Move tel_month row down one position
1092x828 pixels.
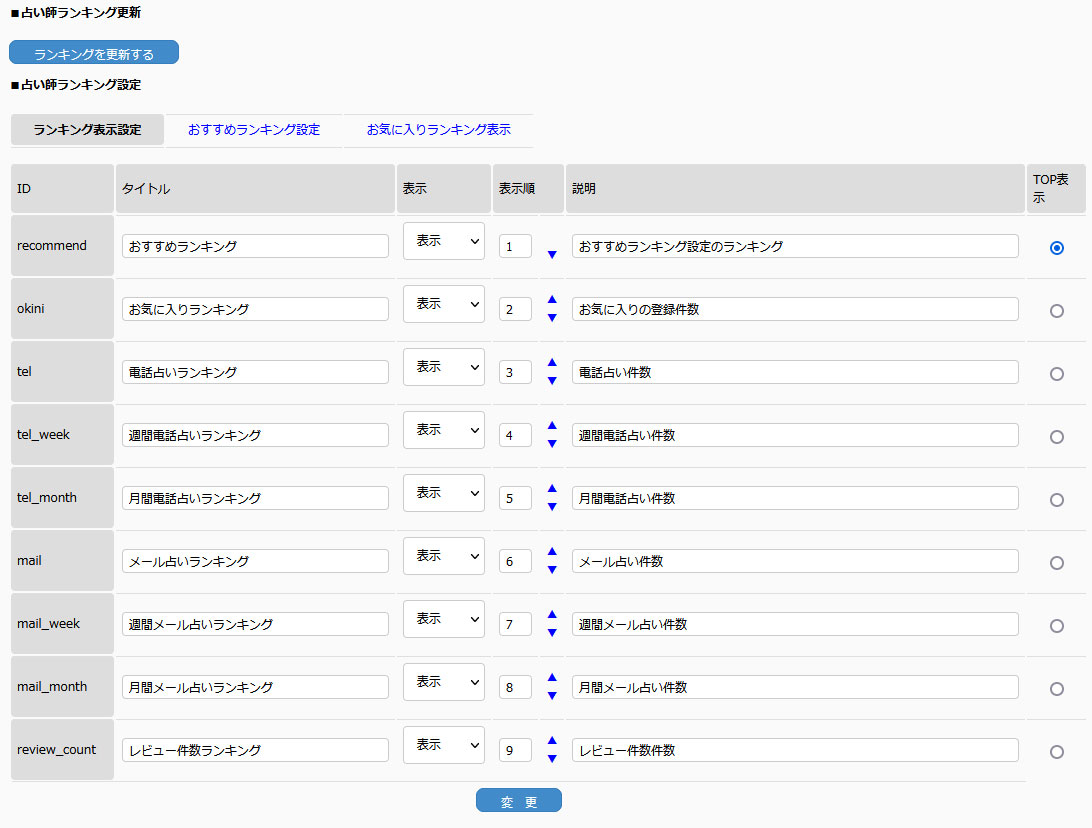[x=552, y=507]
